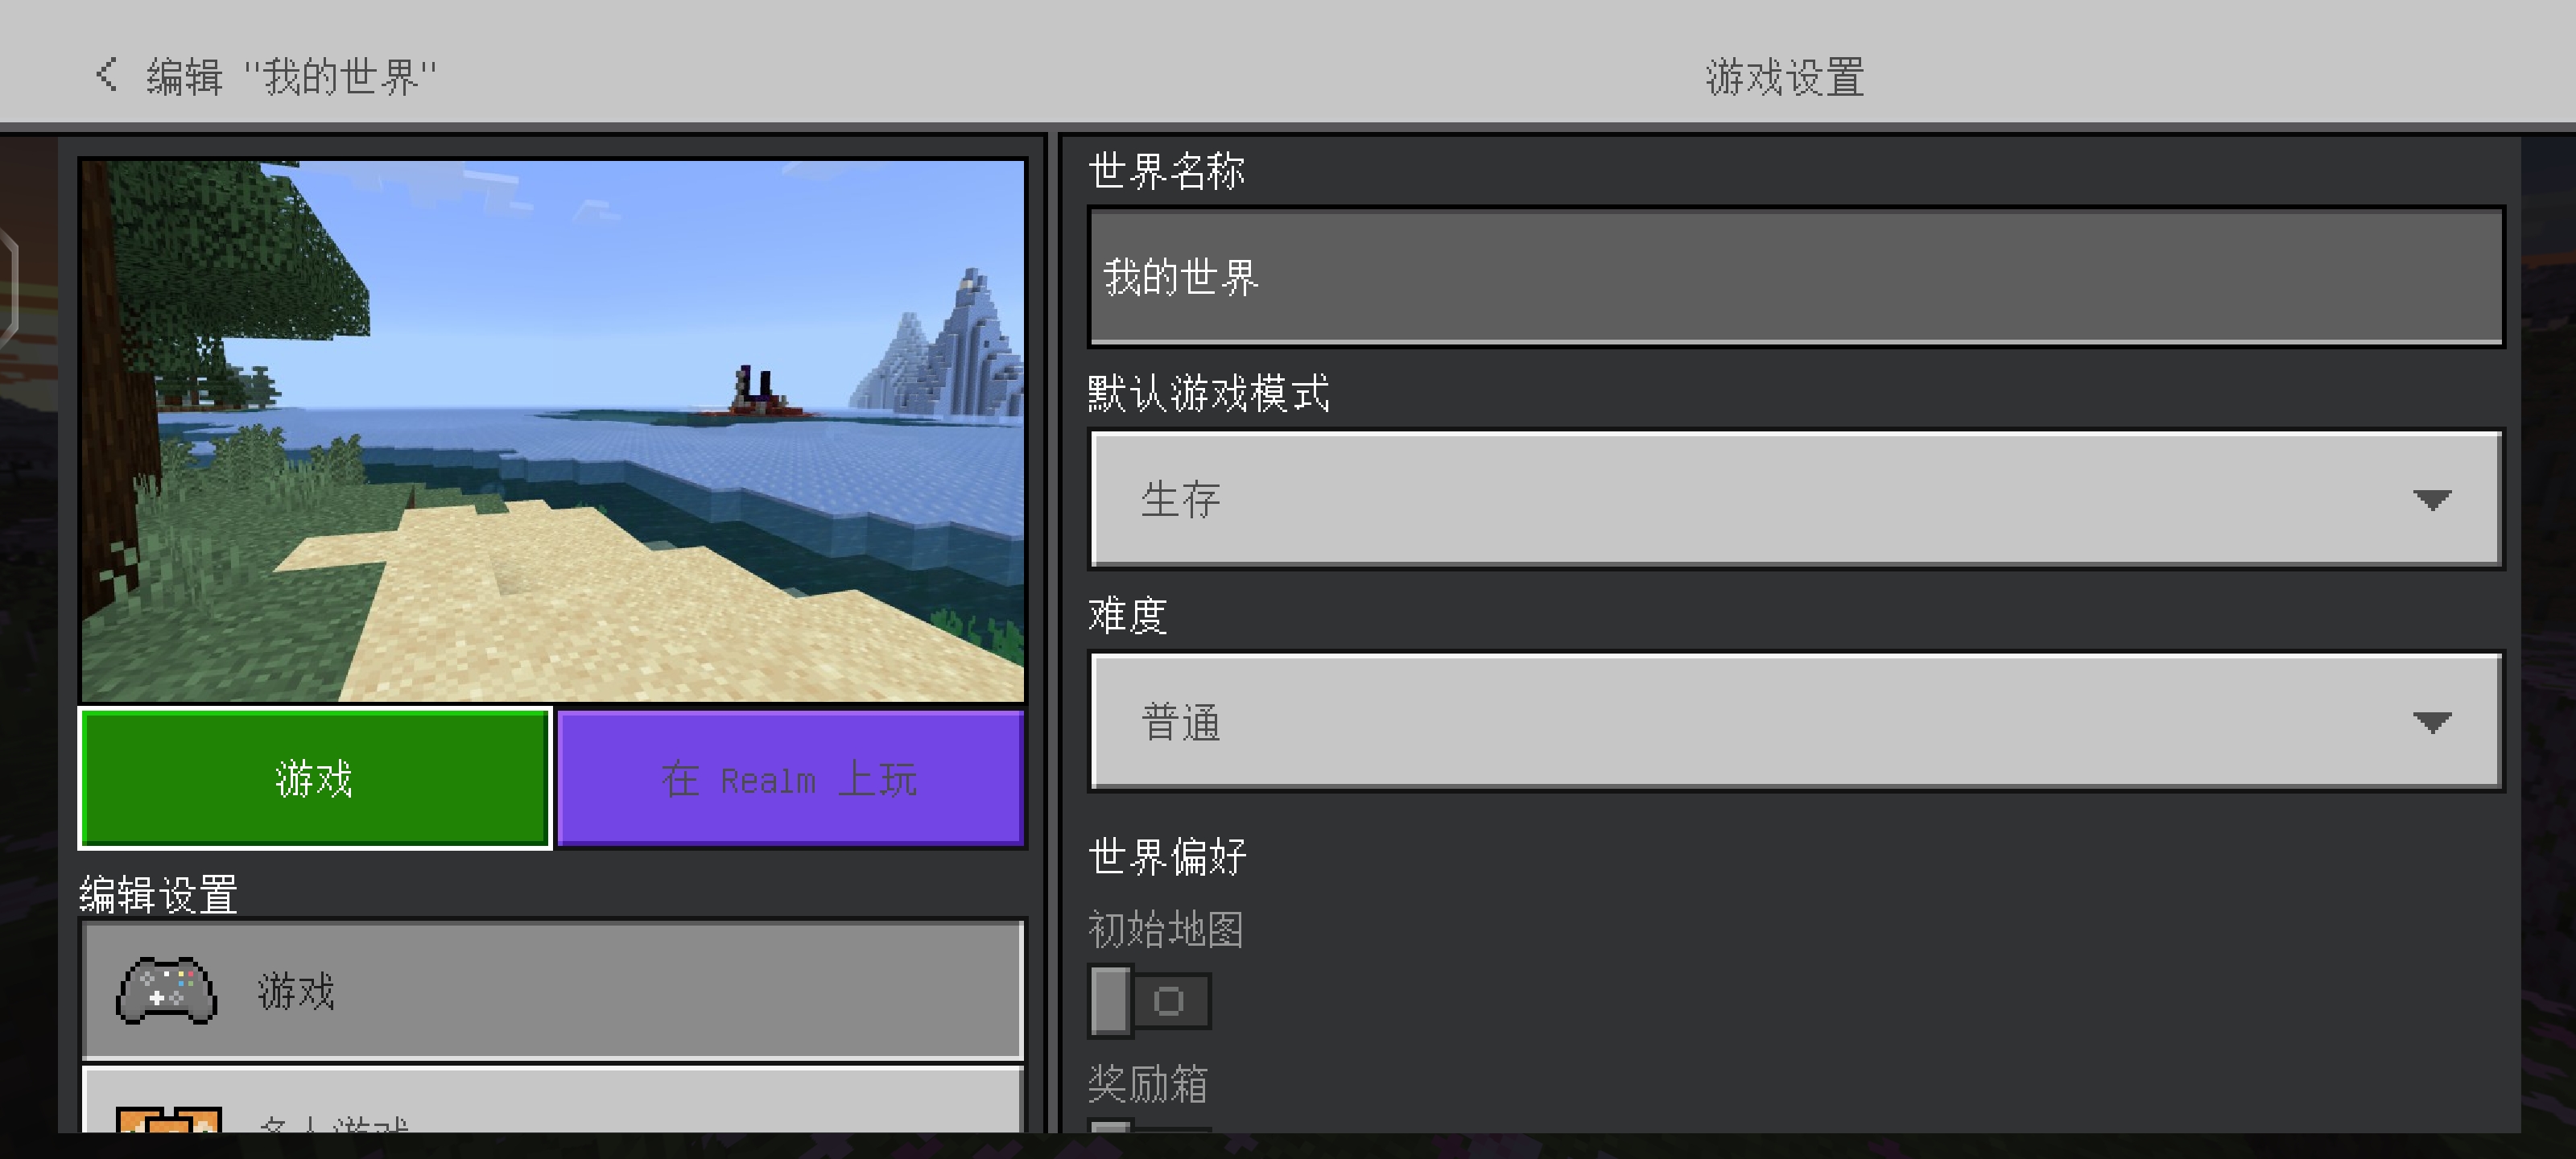Click the orange multiplayer faces icon
The height and width of the screenshot is (1159, 2576).
point(168,1120)
